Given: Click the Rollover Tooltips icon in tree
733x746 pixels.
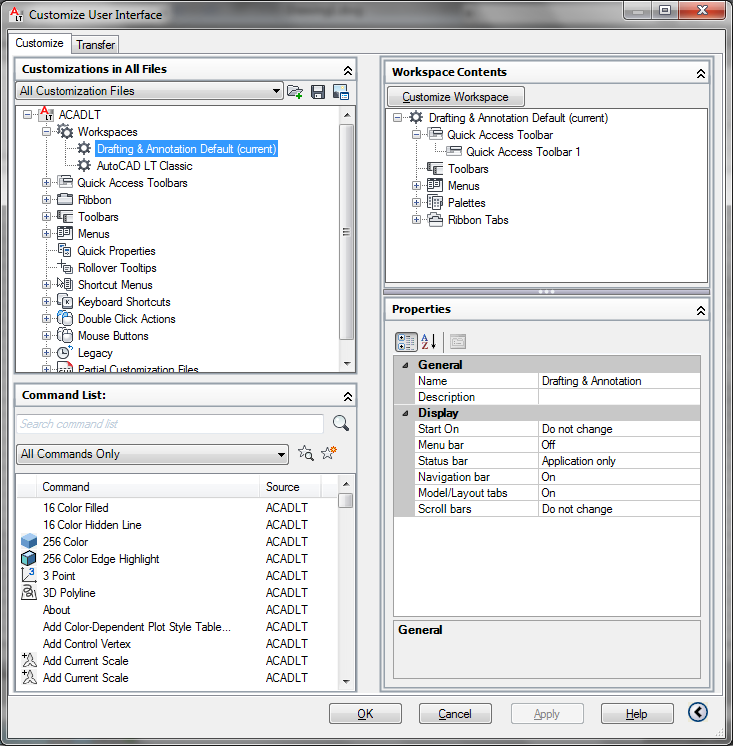Looking at the screenshot, I should 65,267.
